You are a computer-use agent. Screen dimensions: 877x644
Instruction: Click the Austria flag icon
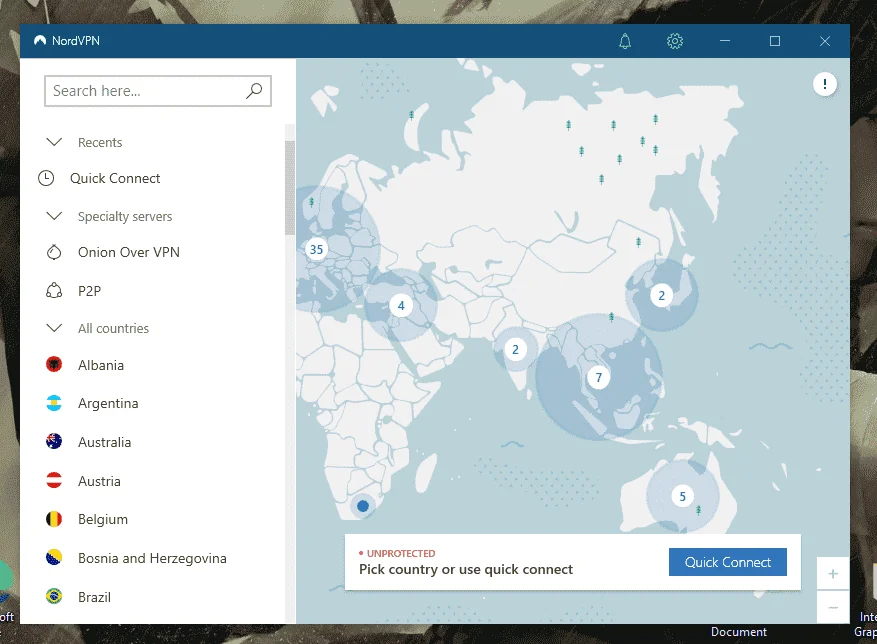[x=54, y=480]
